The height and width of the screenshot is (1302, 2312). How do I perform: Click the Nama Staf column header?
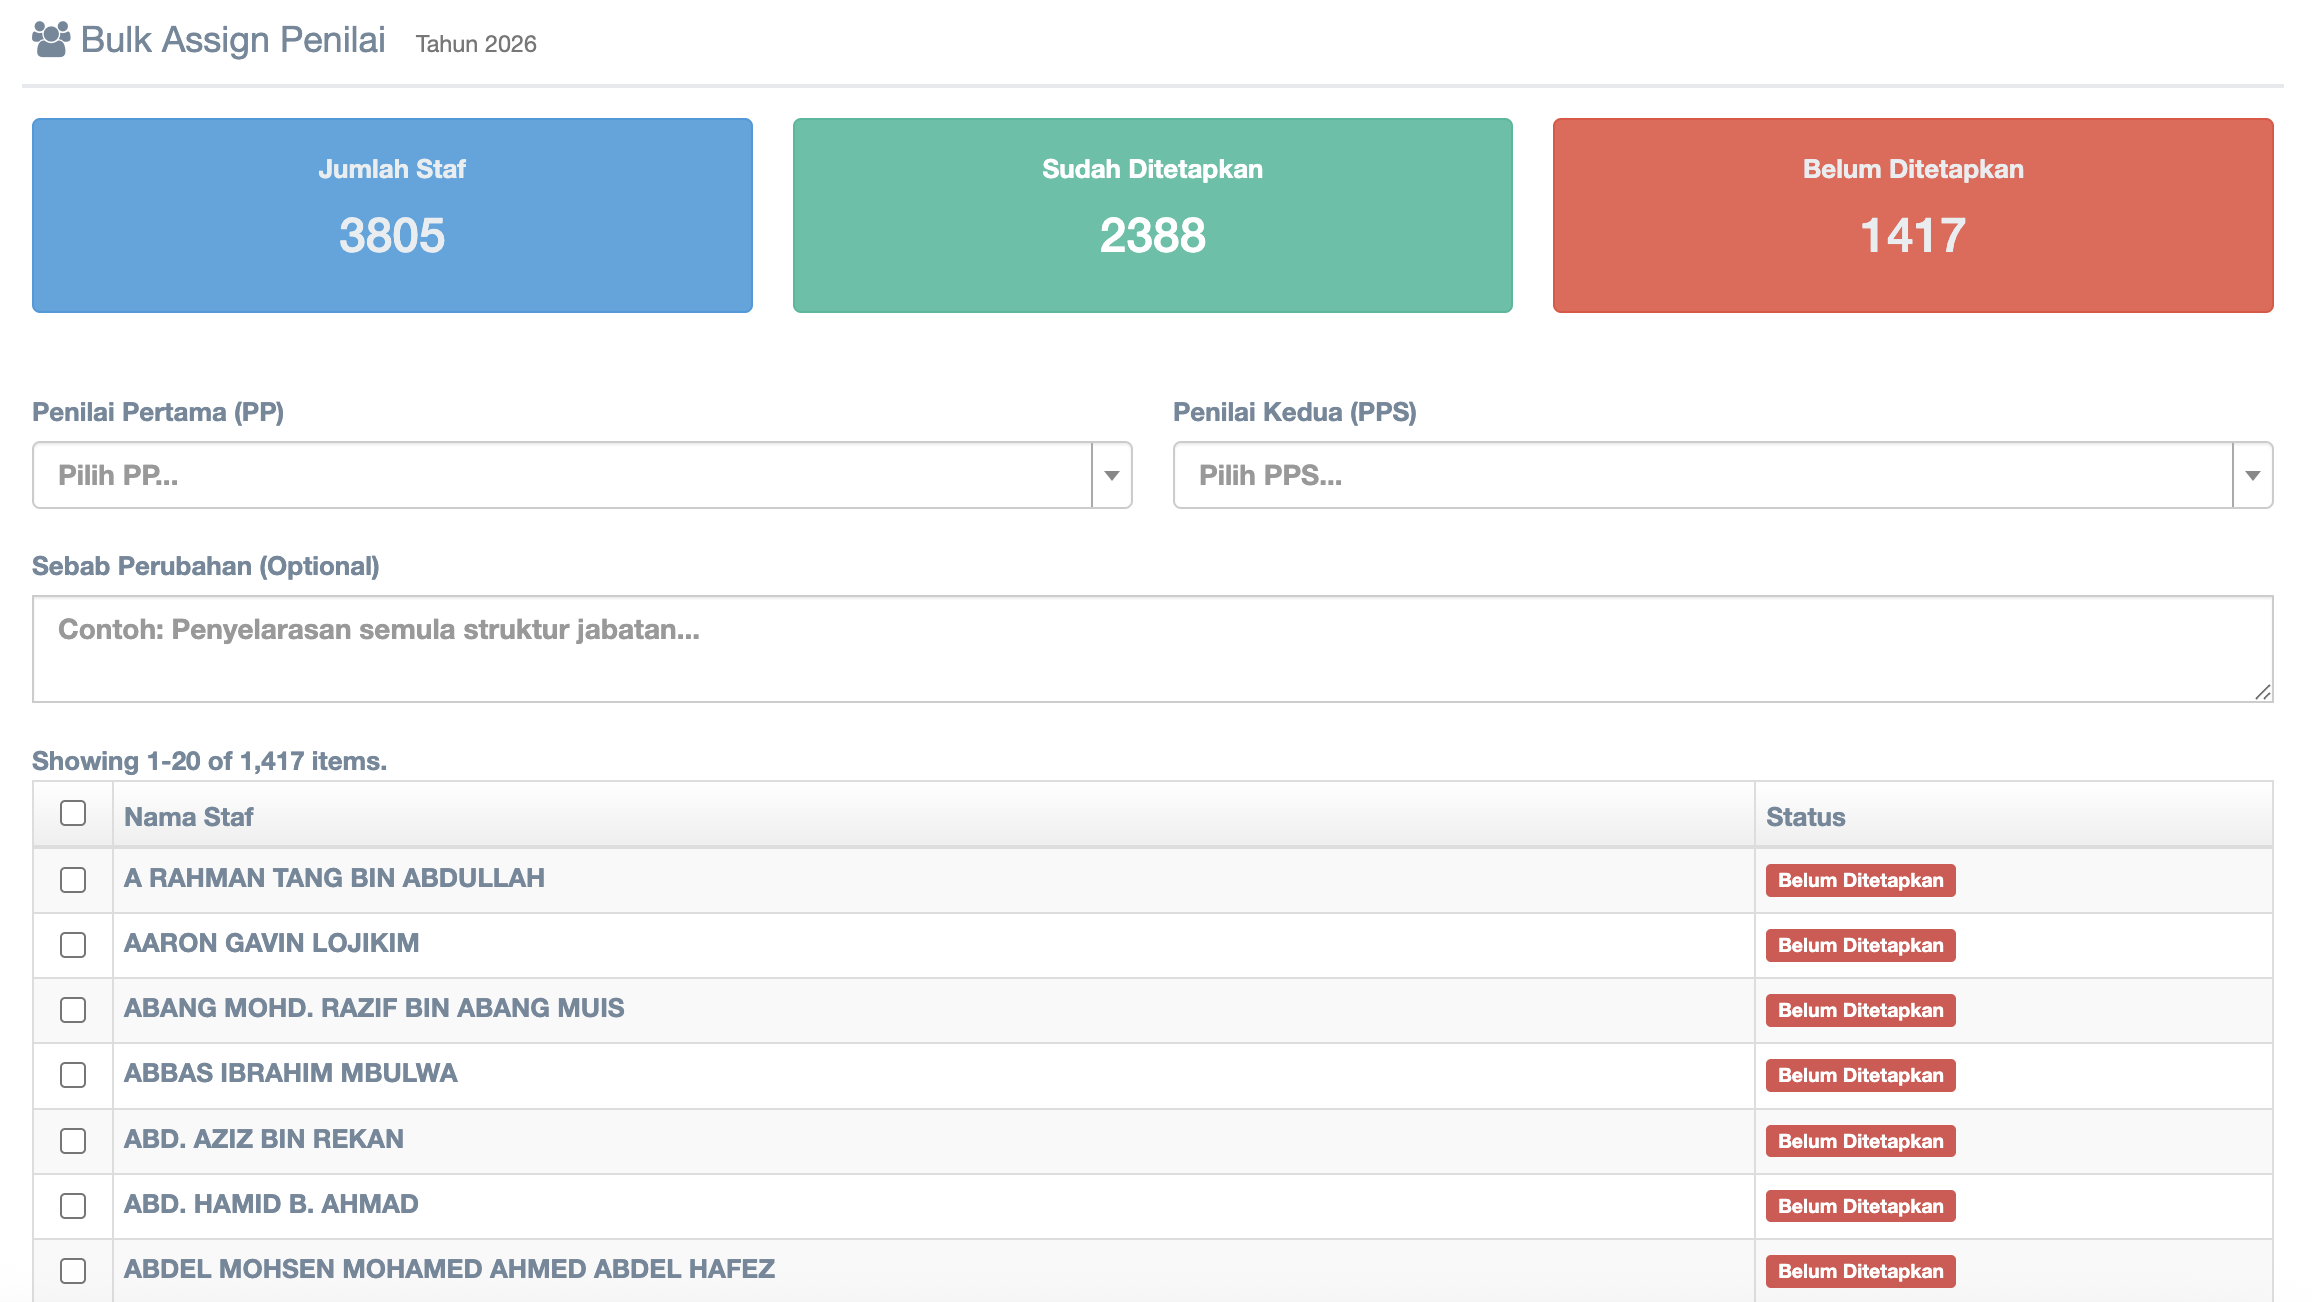(x=189, y=817)
